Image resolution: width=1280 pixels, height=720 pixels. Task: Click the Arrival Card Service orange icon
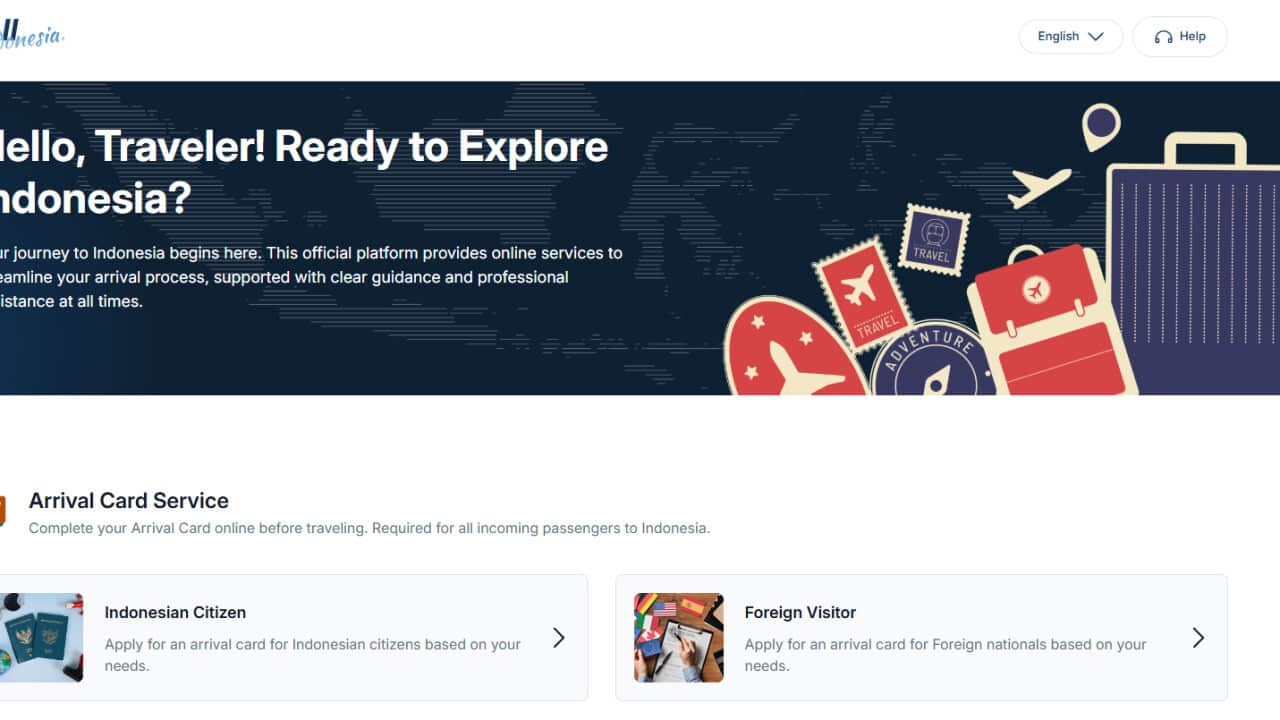(3, 510)
